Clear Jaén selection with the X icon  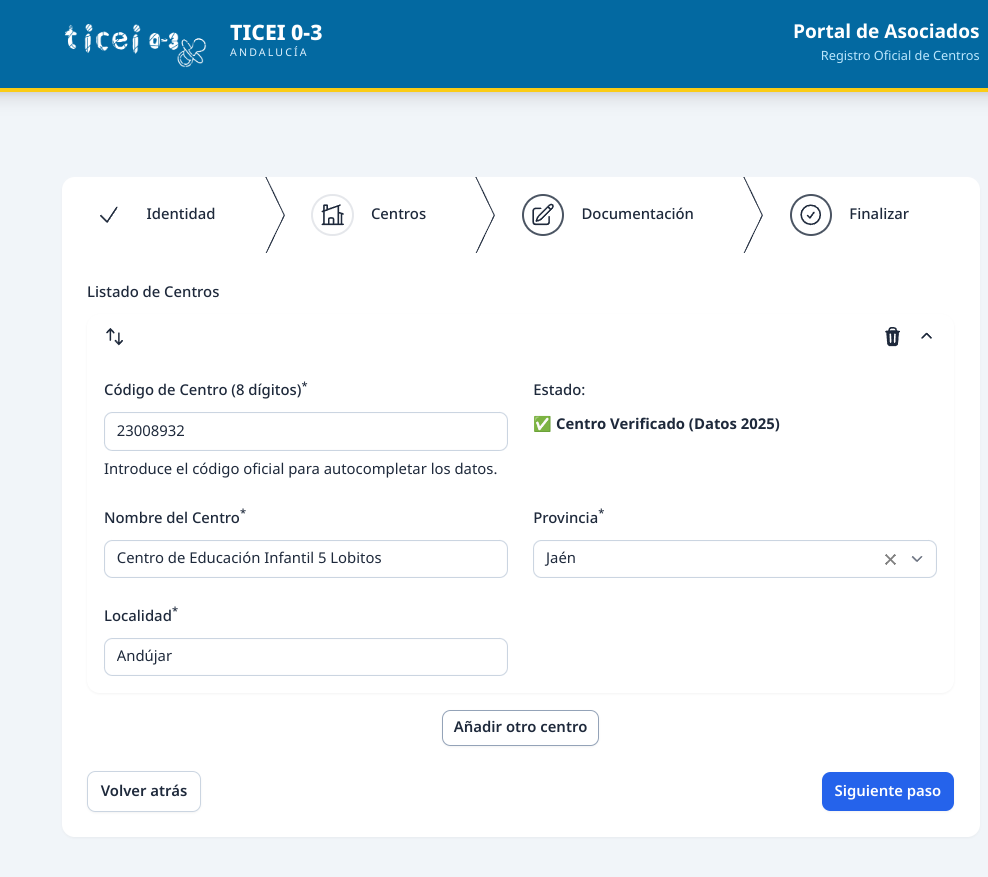tap(890, 560)
